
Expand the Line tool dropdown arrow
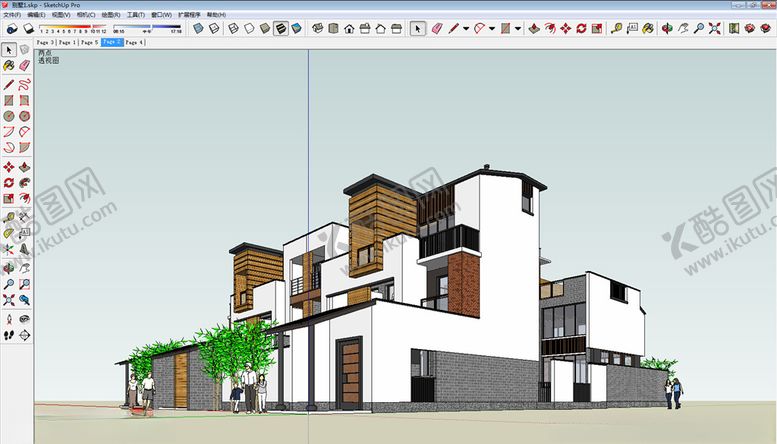click(x=466, y=29)
